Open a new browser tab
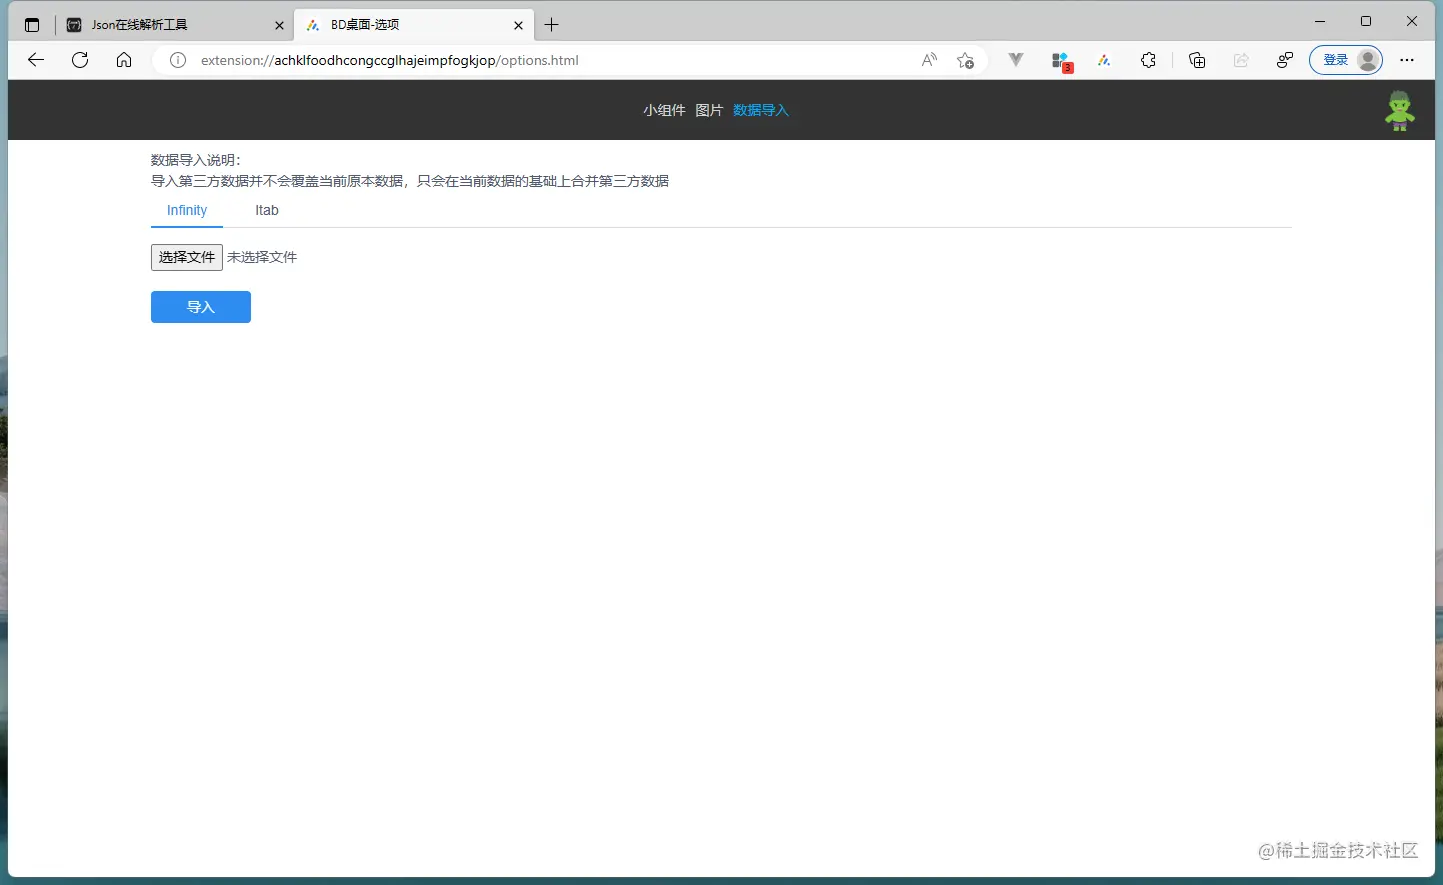The height and width of the screenshot is (885, 1443). [x=552, y=25]
